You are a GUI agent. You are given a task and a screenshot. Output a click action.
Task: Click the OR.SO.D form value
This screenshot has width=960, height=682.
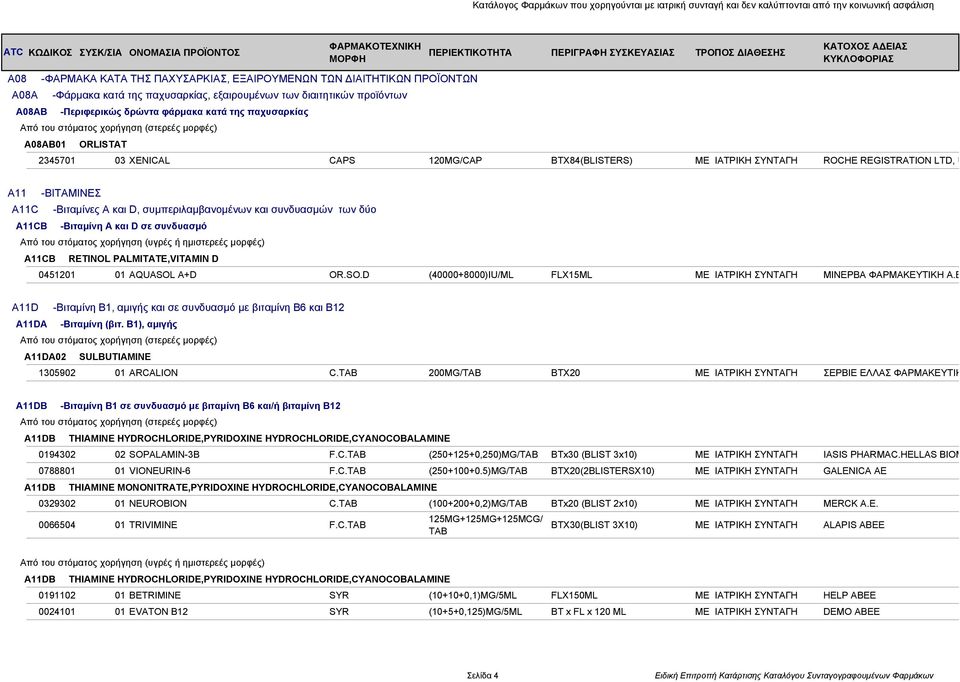[349, 275]
